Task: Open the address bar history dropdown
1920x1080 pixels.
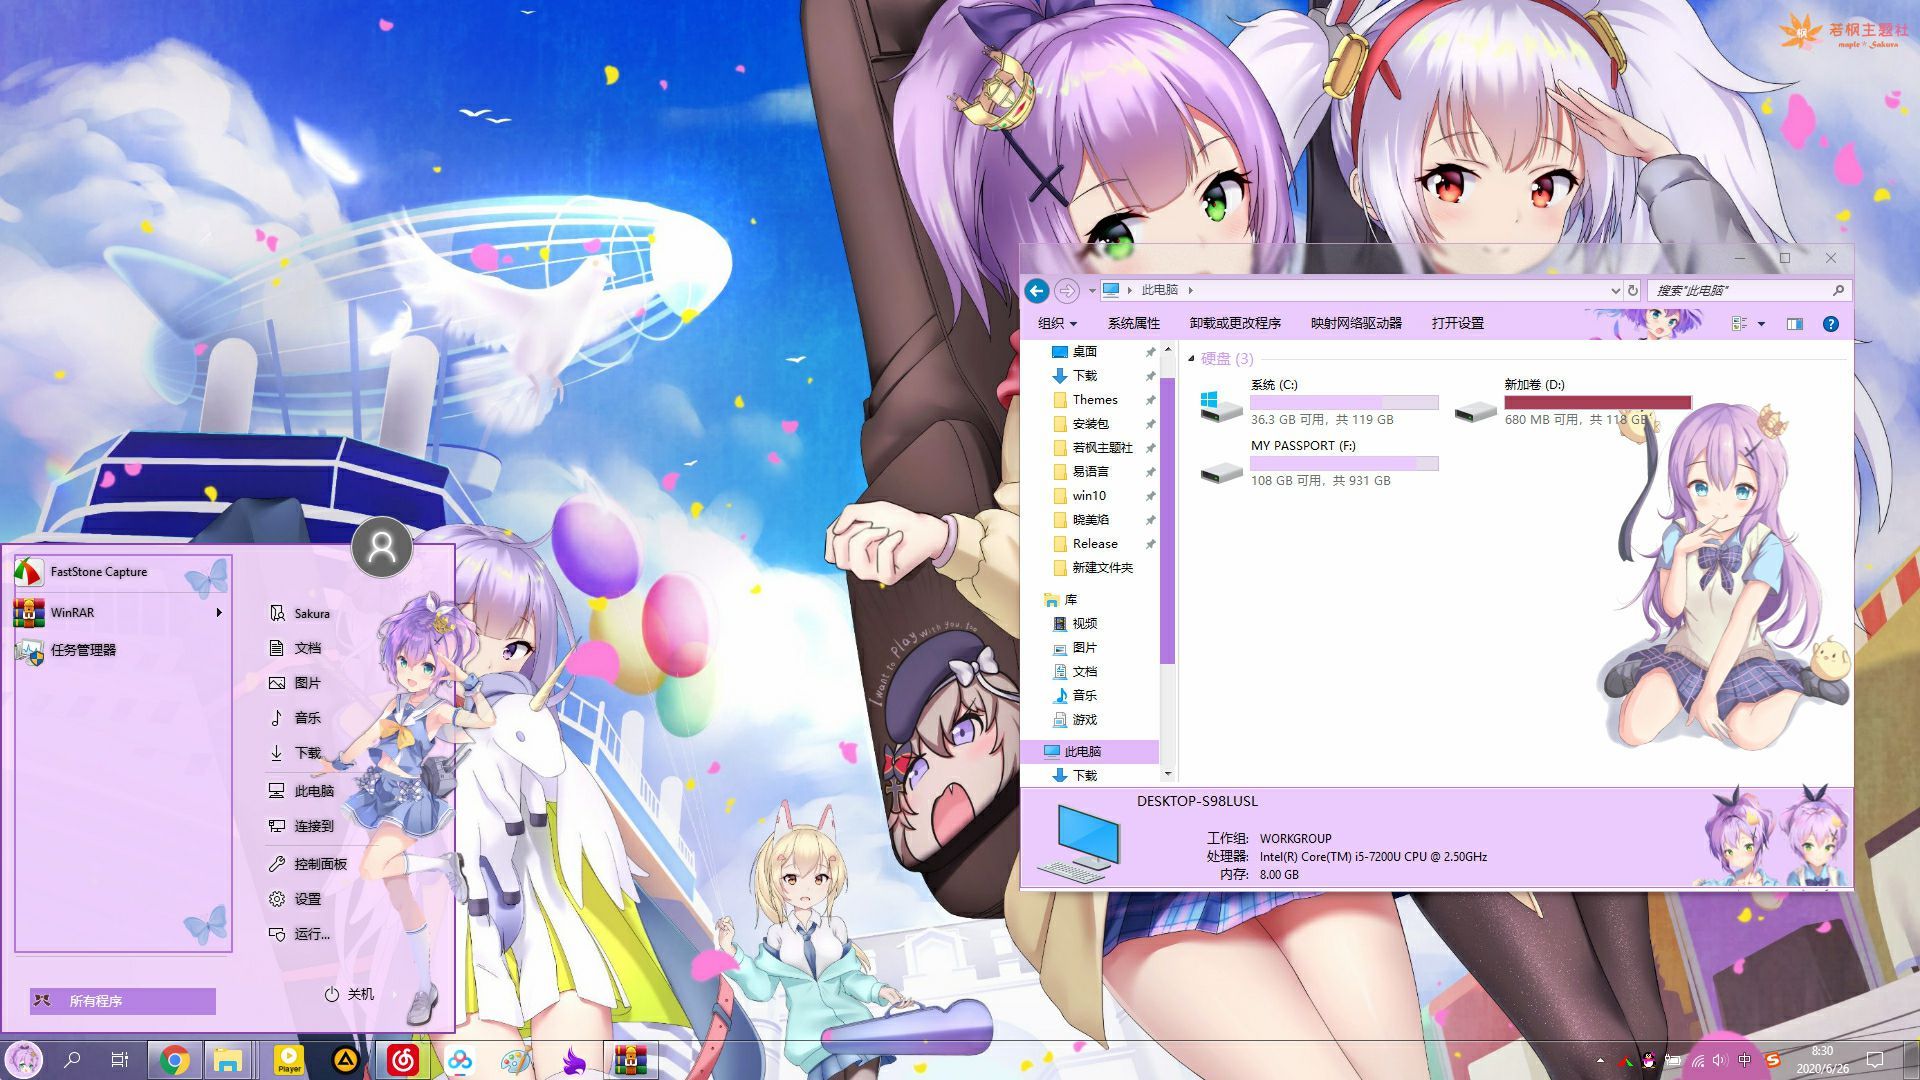Action: (x=1615, y=291)
